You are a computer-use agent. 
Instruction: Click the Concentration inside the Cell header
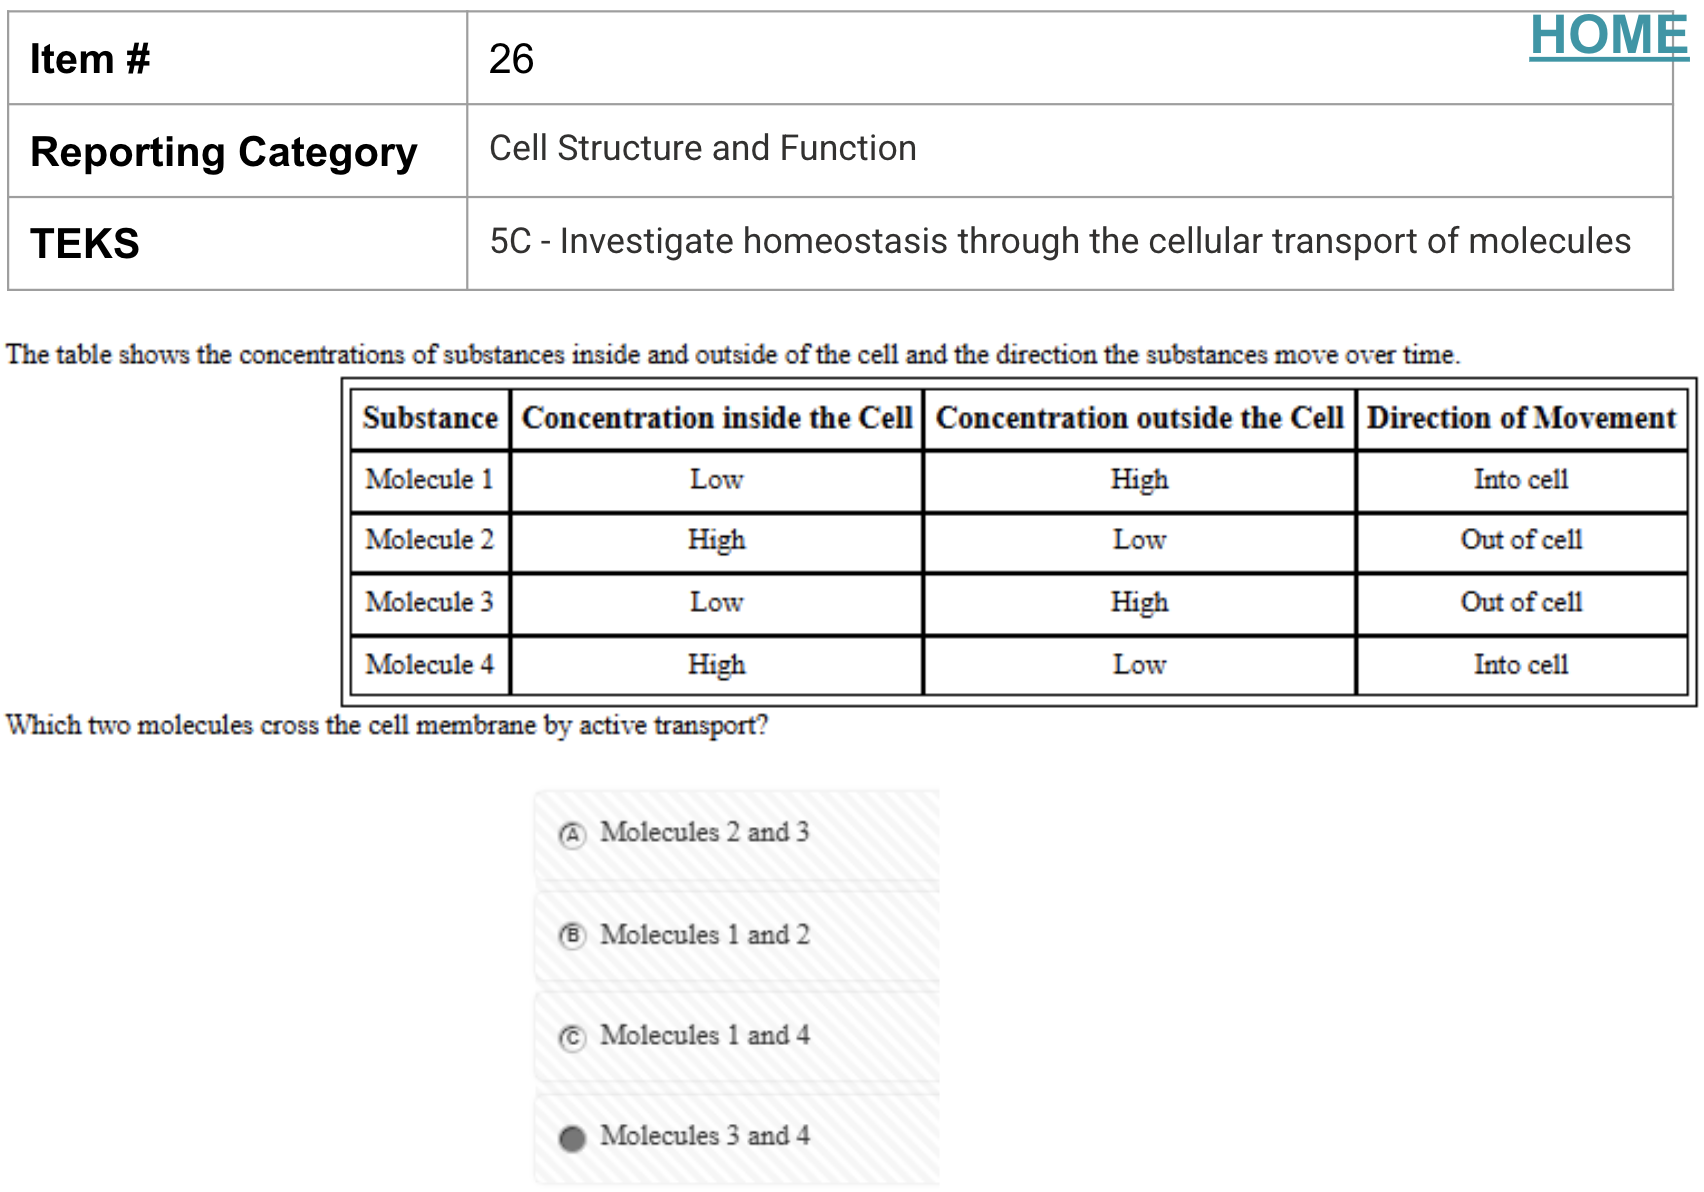(717, 418)
